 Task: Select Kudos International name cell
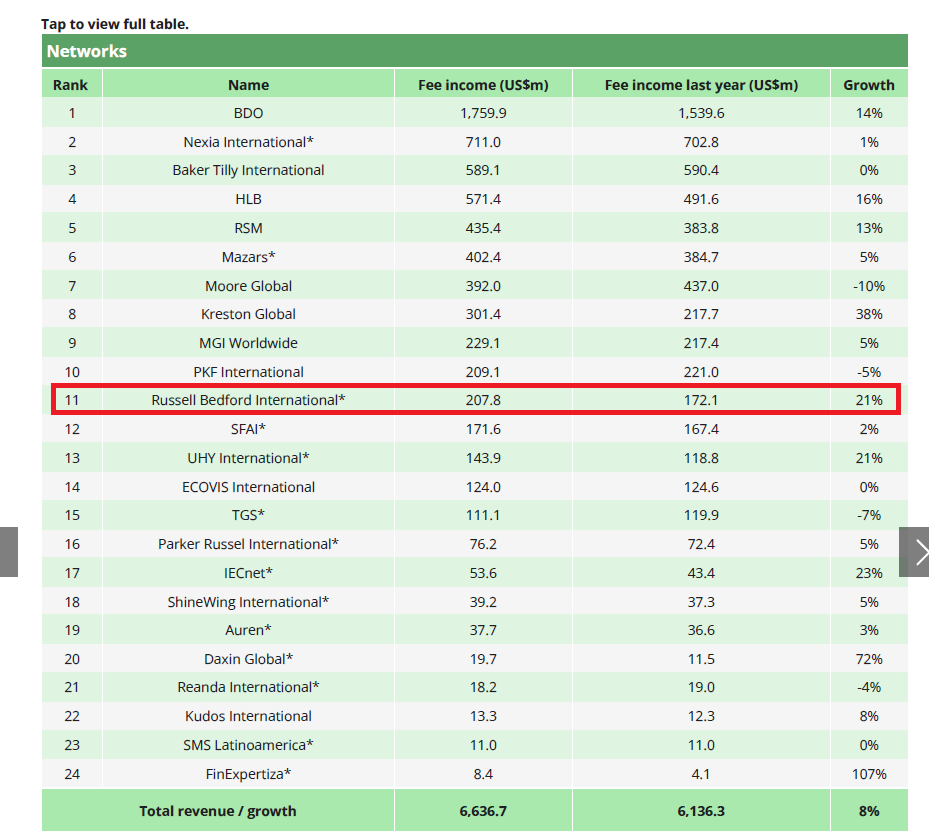(248, 715)
